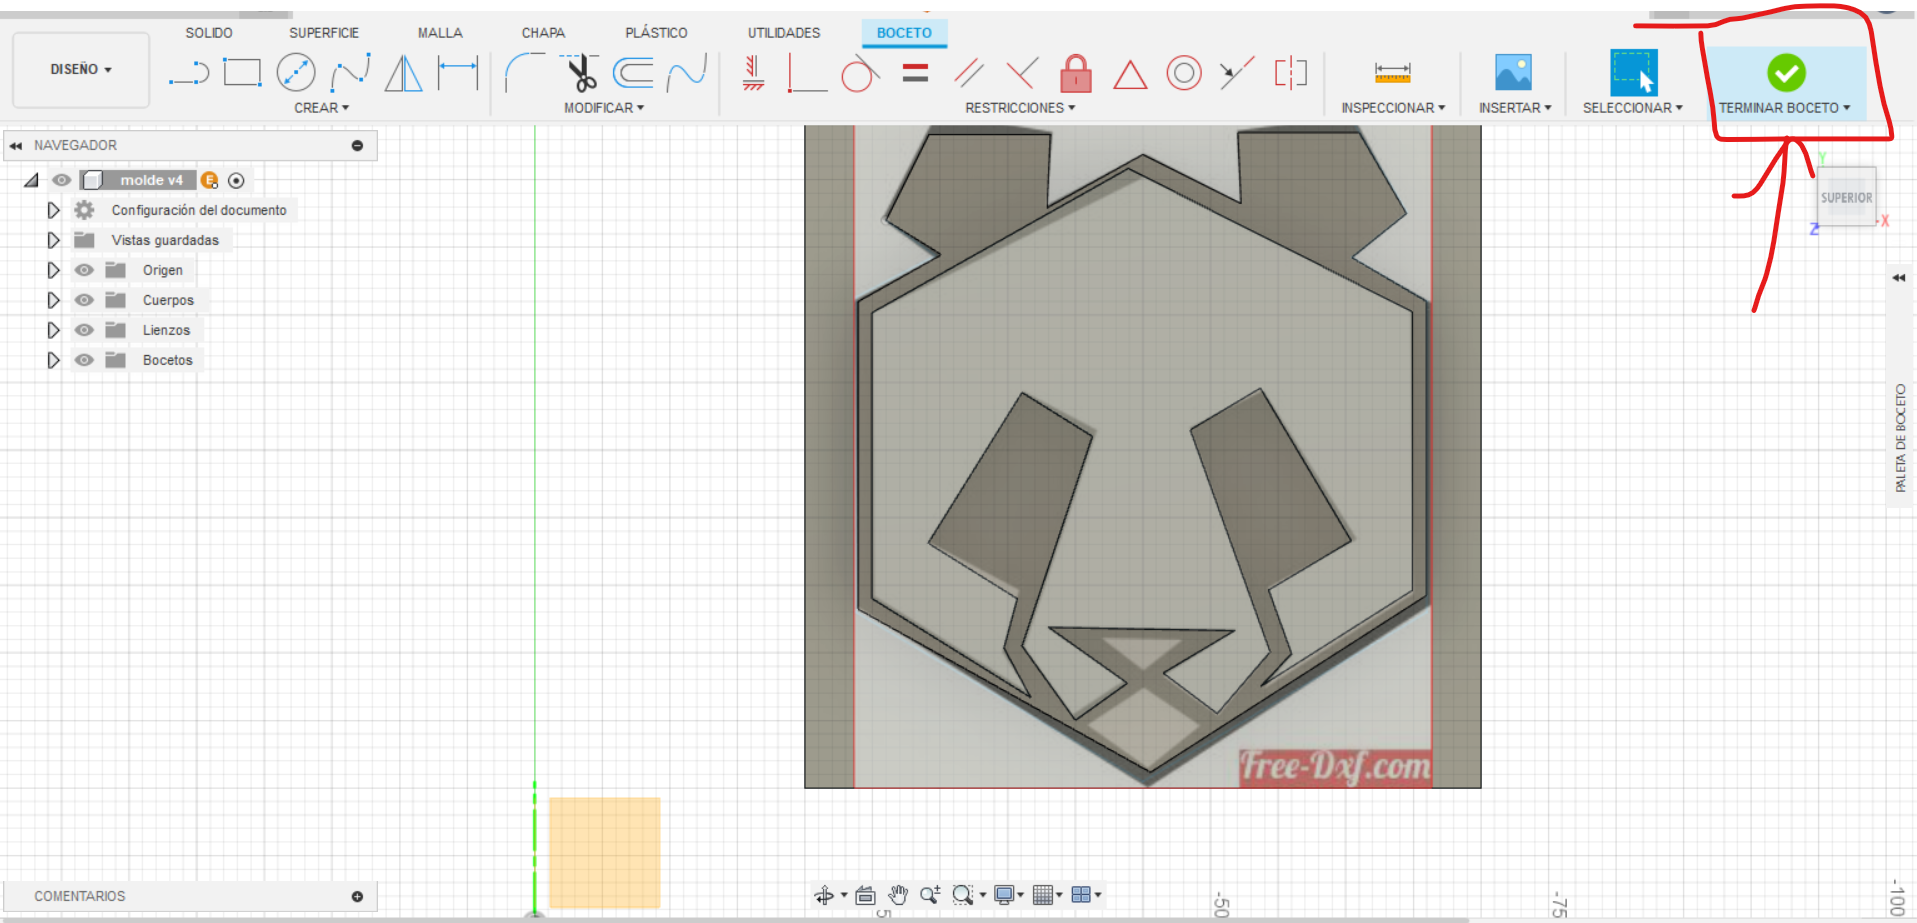The width and height of the screenshot is (1917, 923).
Task: Open the INSERTAR dropdown menu
Action: tap(1515, 108)
